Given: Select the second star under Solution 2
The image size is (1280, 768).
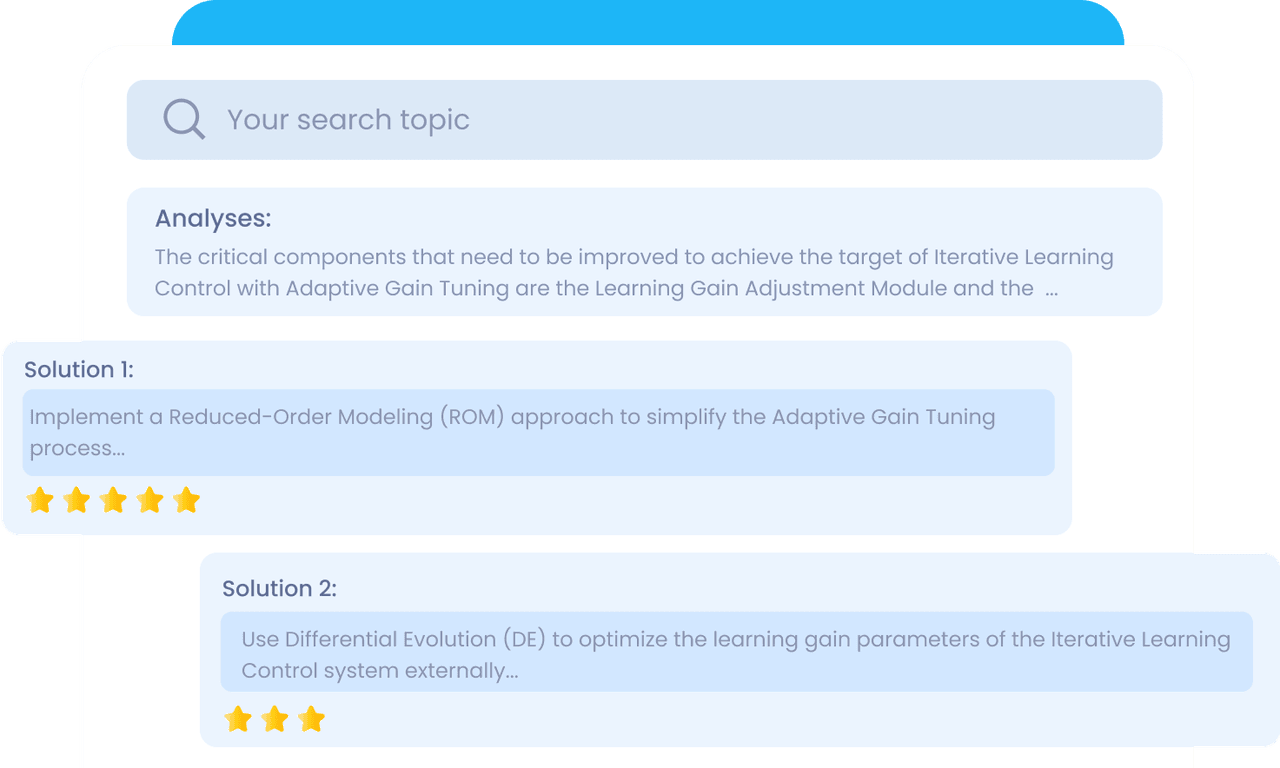Looking at the screenshot, I should pyautogui.click(x=275, y=719).
